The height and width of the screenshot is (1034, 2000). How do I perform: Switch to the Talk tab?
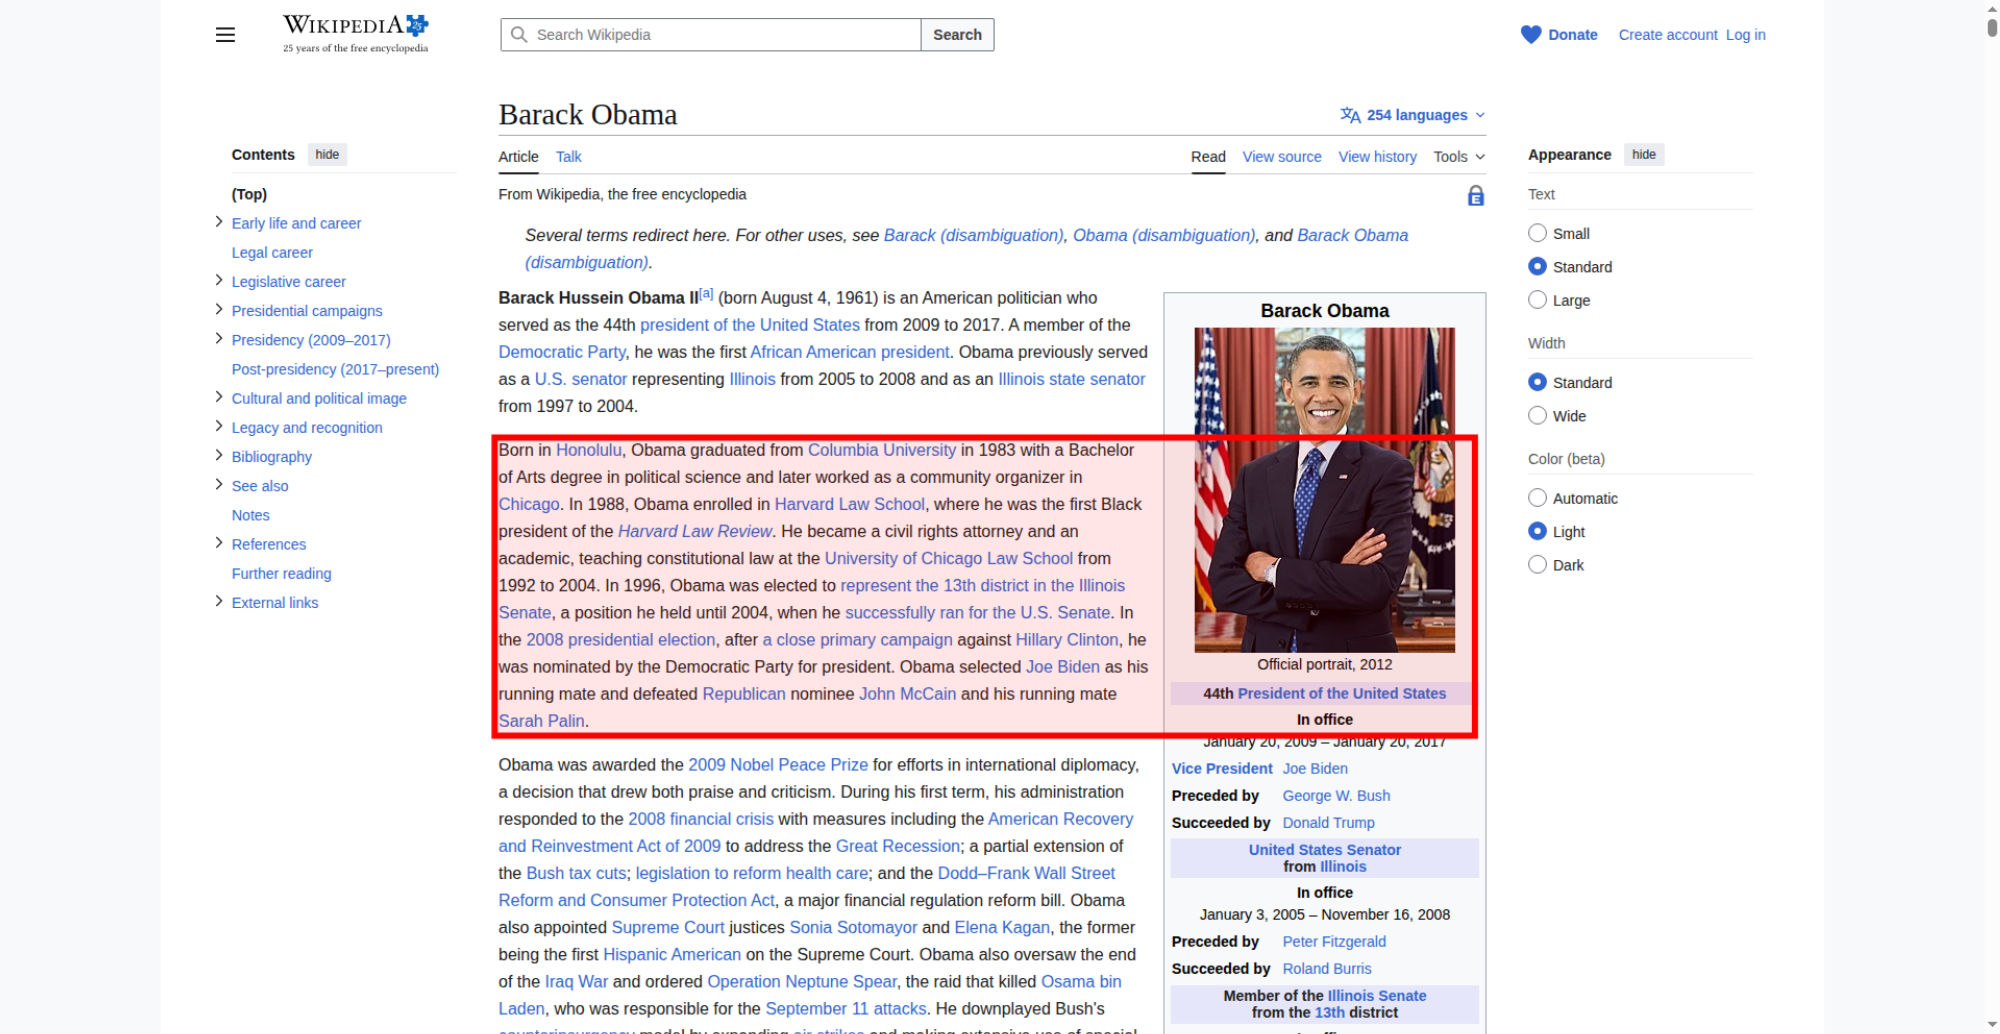coord(568,157)
